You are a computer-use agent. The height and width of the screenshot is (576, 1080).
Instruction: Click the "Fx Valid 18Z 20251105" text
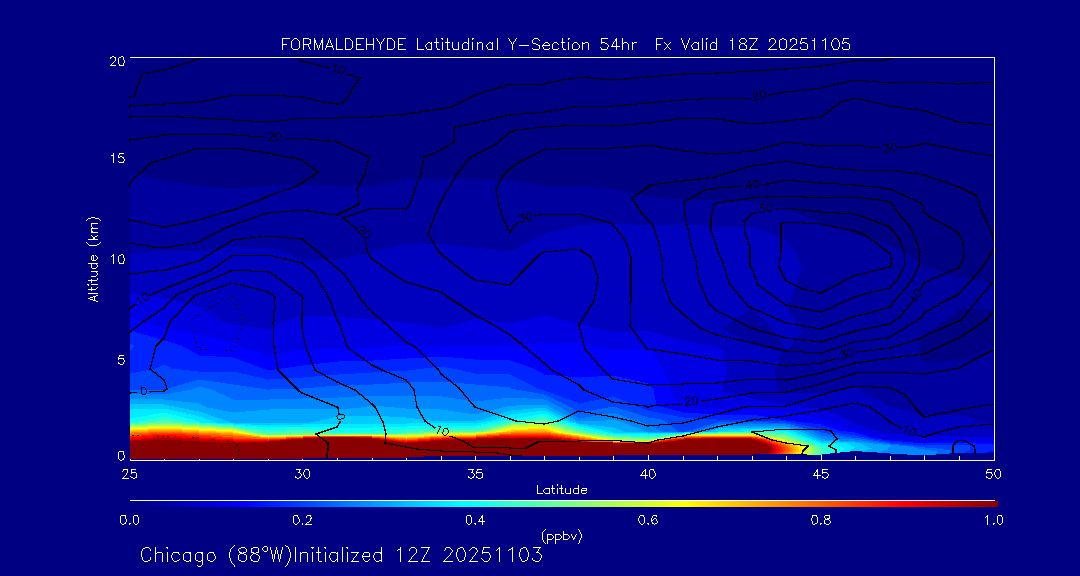point(752,45)
